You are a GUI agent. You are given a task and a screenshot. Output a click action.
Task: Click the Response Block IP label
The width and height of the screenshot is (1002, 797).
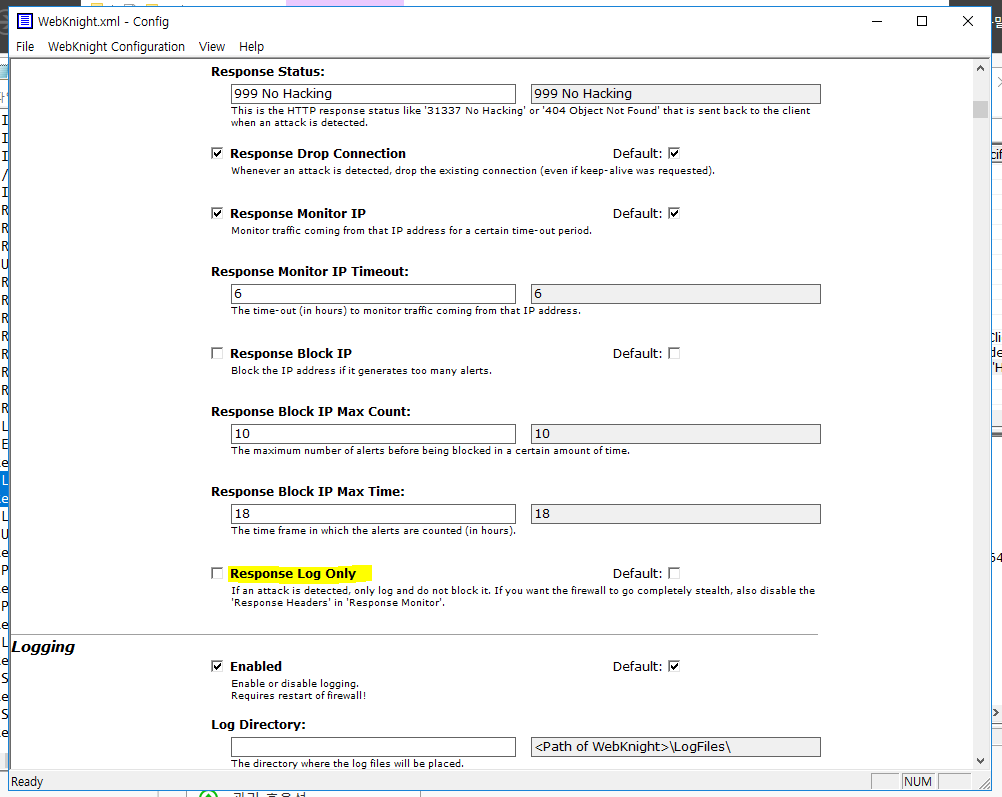point(291,353)
